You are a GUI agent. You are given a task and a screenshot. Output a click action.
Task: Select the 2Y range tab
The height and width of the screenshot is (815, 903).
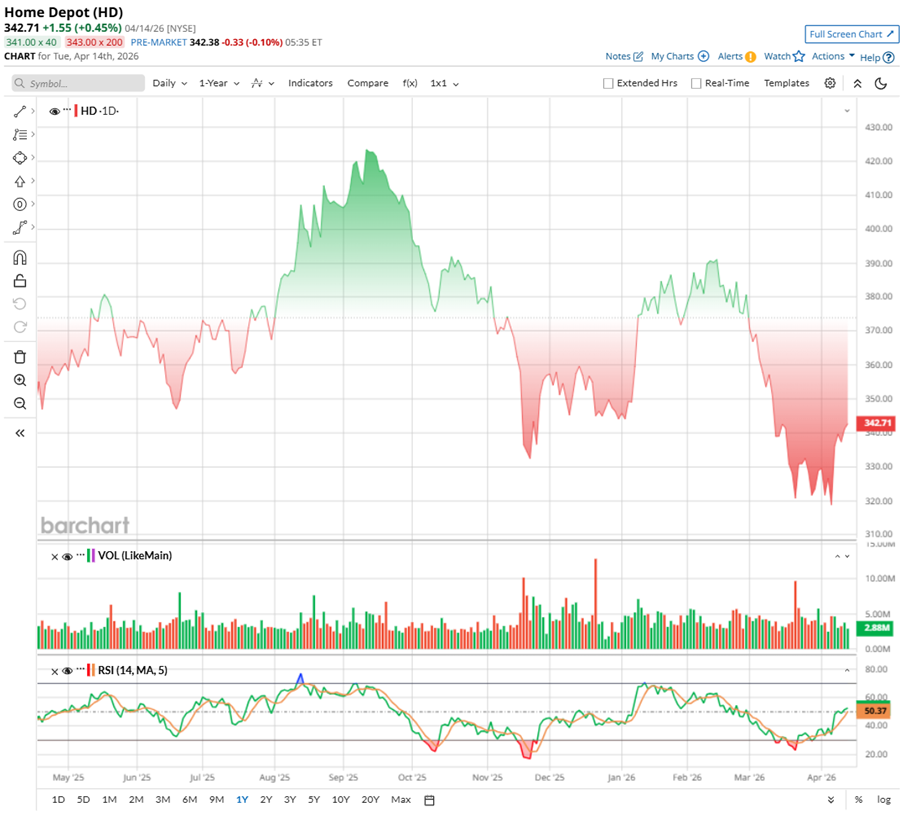coord(265,799)
